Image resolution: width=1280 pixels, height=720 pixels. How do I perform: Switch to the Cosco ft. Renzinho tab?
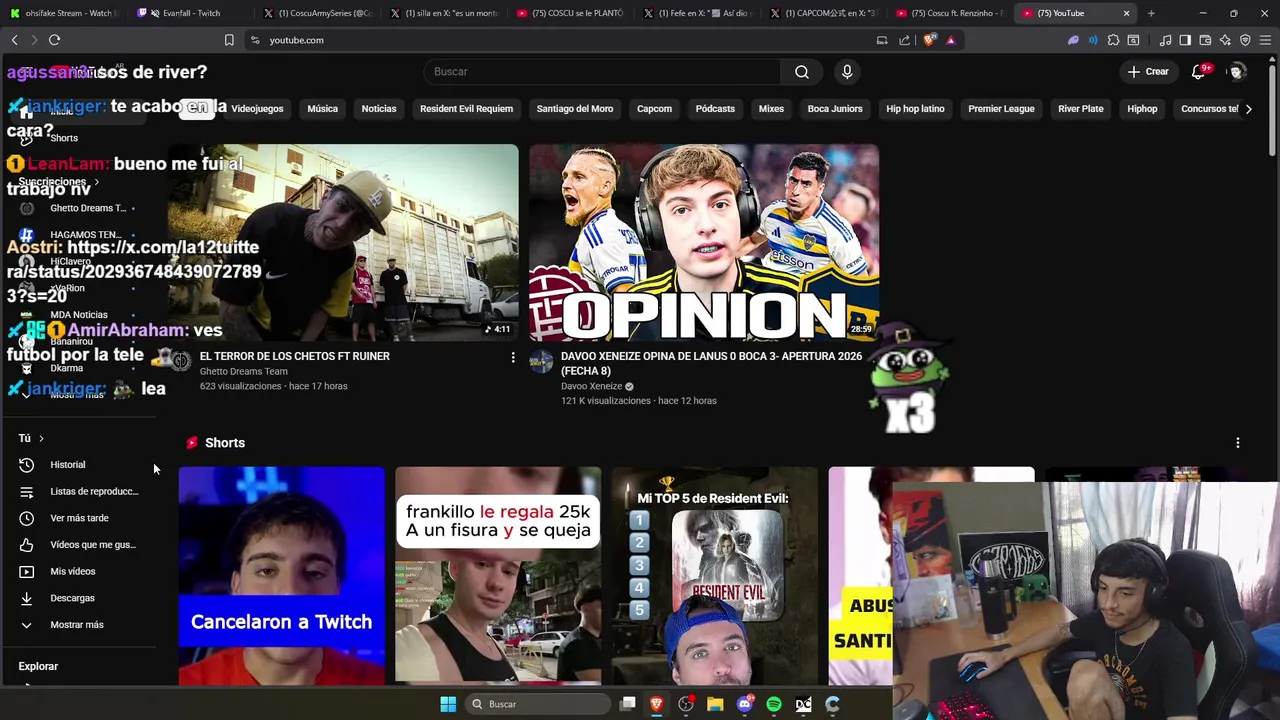tap(952, 13)
